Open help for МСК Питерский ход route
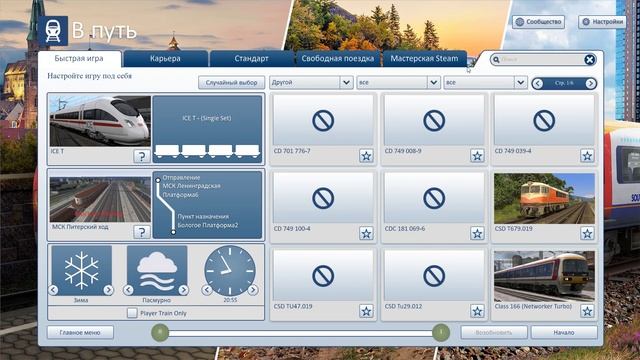This screenshot has height=360, width=640. [142, 232]
